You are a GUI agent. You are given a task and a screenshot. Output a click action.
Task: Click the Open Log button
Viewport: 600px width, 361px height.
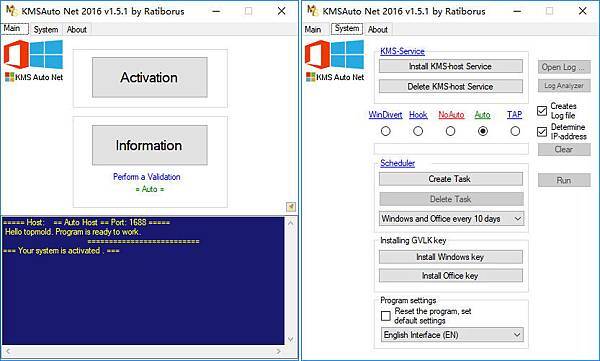coord(564,67)
